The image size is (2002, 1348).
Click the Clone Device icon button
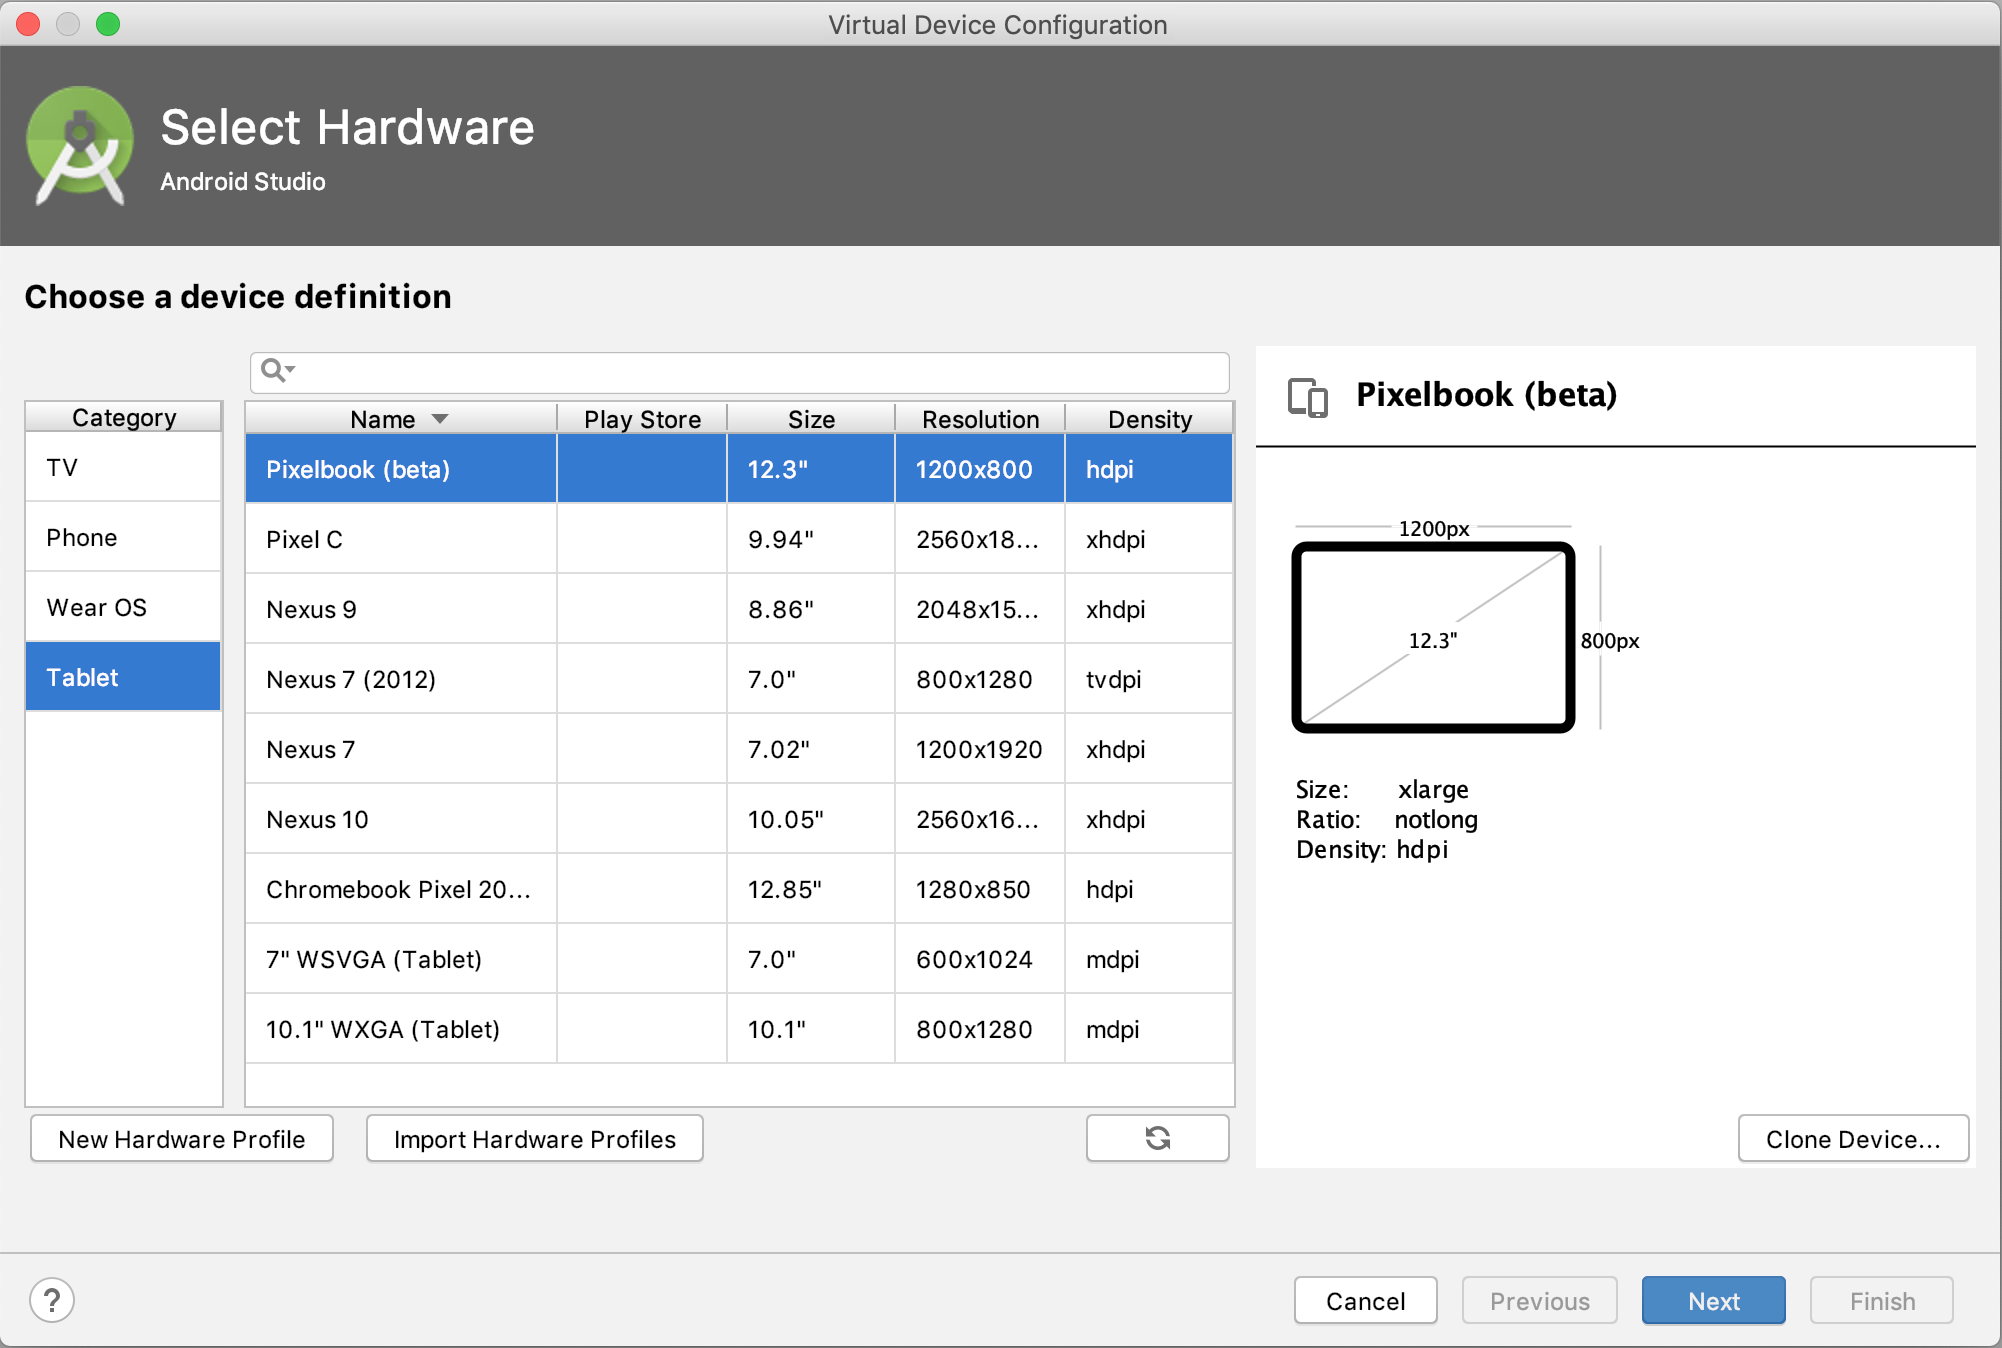click(1853, 1137)
